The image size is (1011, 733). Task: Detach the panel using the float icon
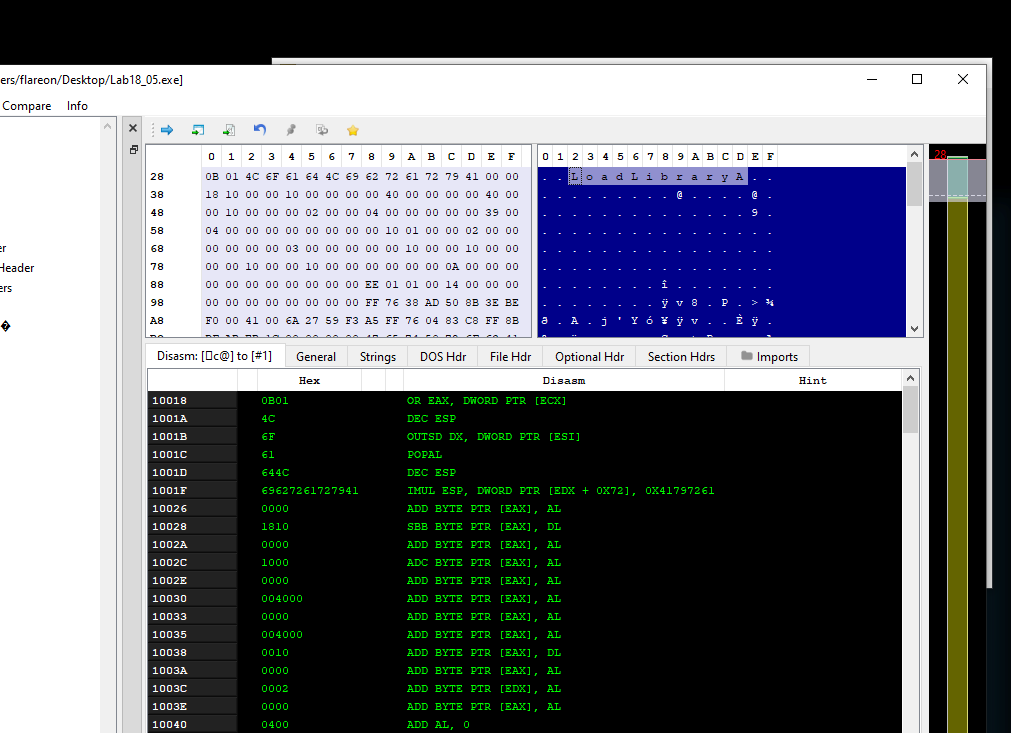[x=133, y=150]
